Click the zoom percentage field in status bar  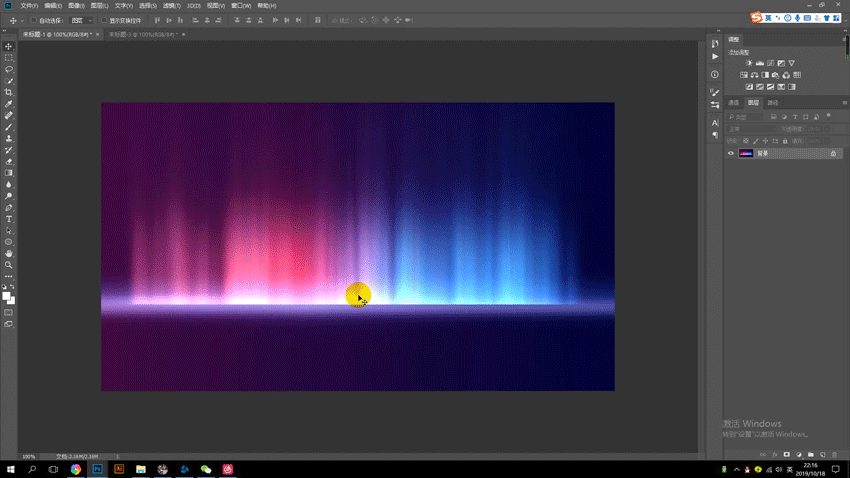[29, 457]
